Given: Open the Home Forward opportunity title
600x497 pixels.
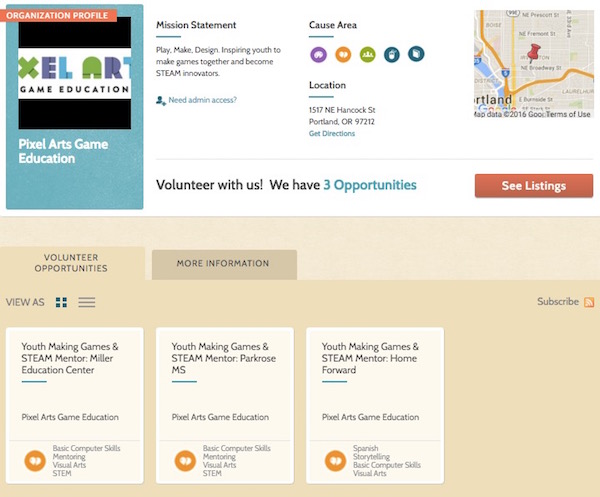Looking at the screenshot, I should pyautogui.click(x=370, y=358).
